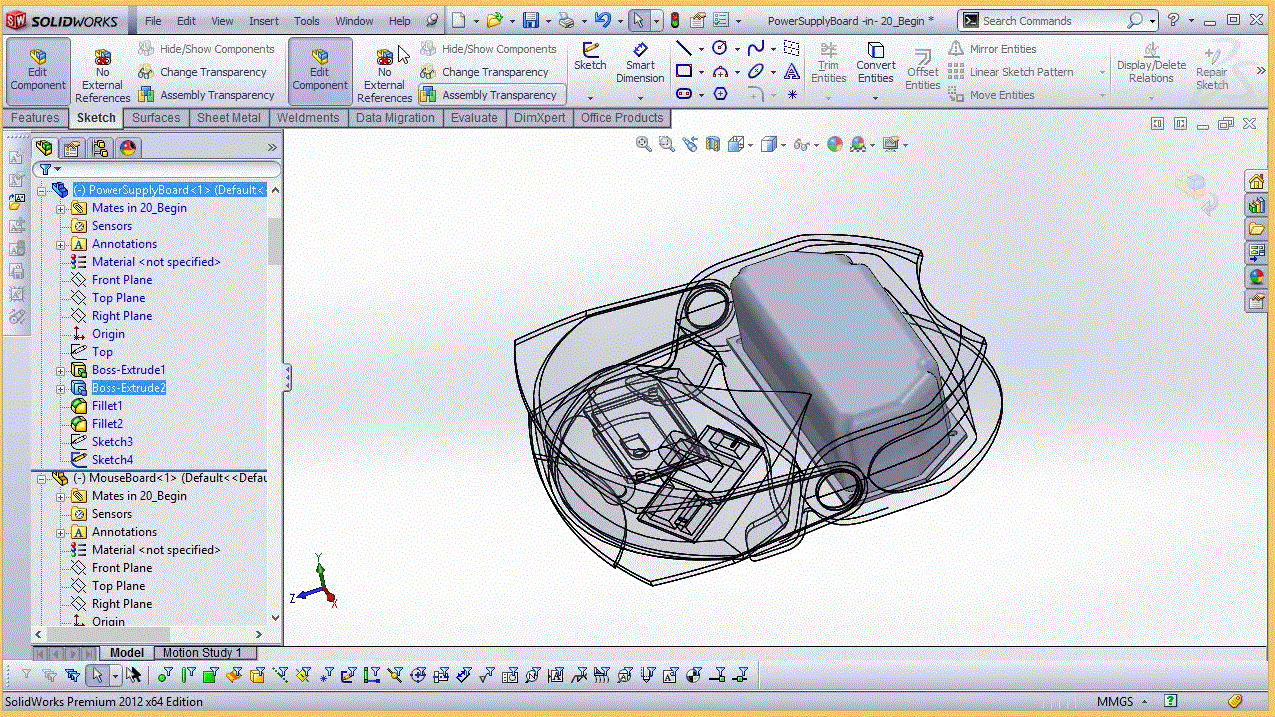Switch to the Motion Study 1 tab

(204, 652)
